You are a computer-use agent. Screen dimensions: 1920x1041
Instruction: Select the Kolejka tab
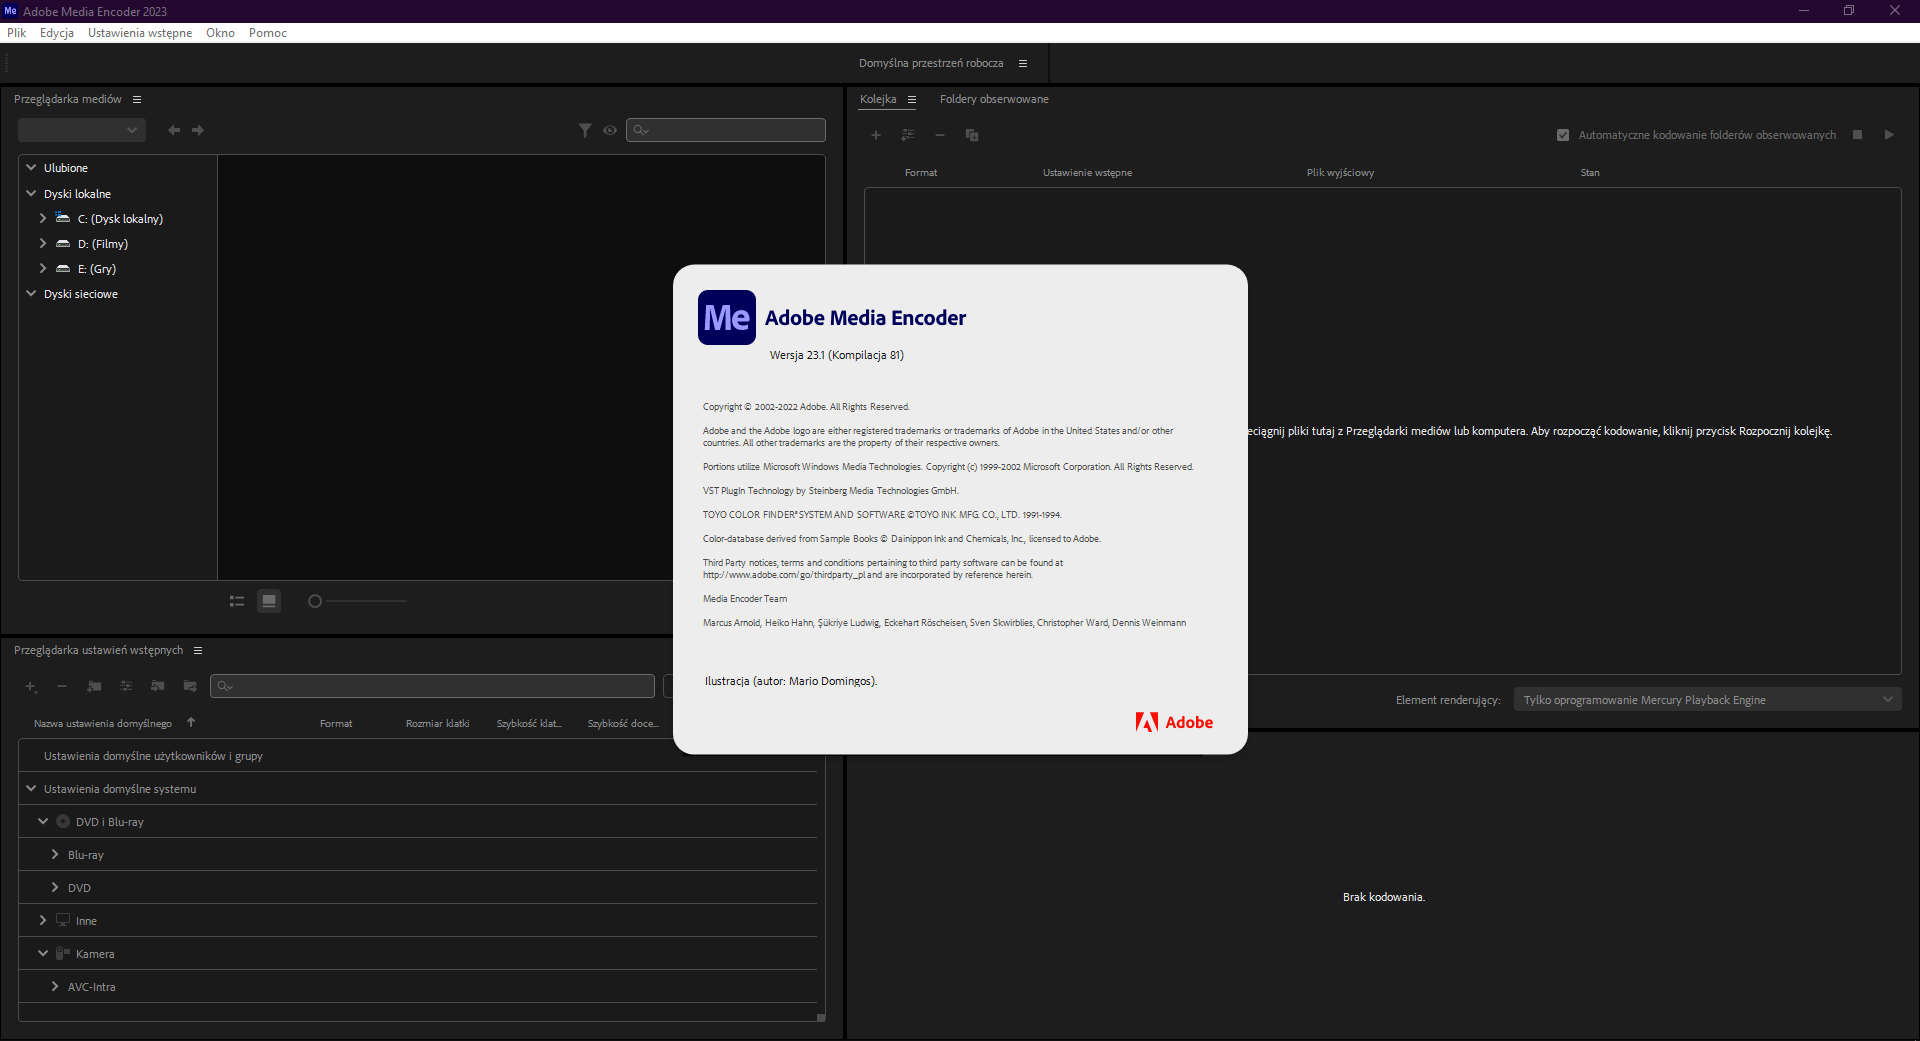878,99
